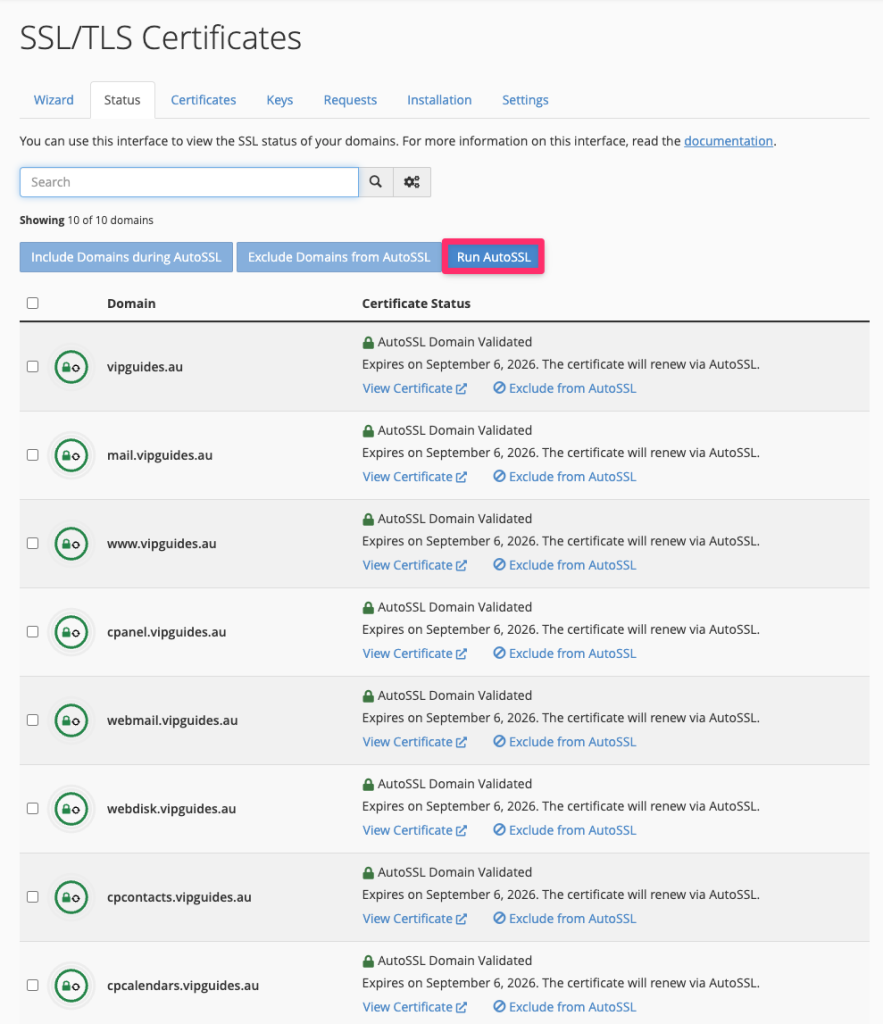Select the webmail.vipguides.au checkbox

click(x=33, y=720)
